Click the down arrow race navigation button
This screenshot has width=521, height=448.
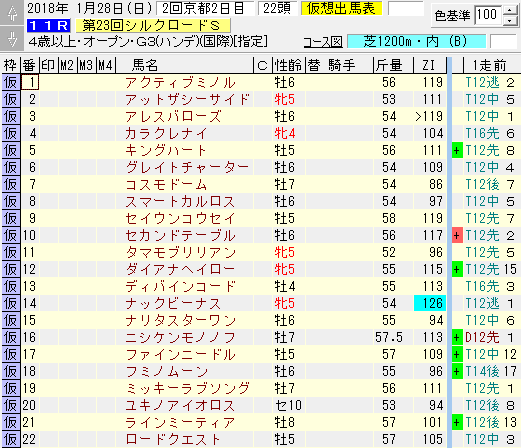(x=12, y=38)
